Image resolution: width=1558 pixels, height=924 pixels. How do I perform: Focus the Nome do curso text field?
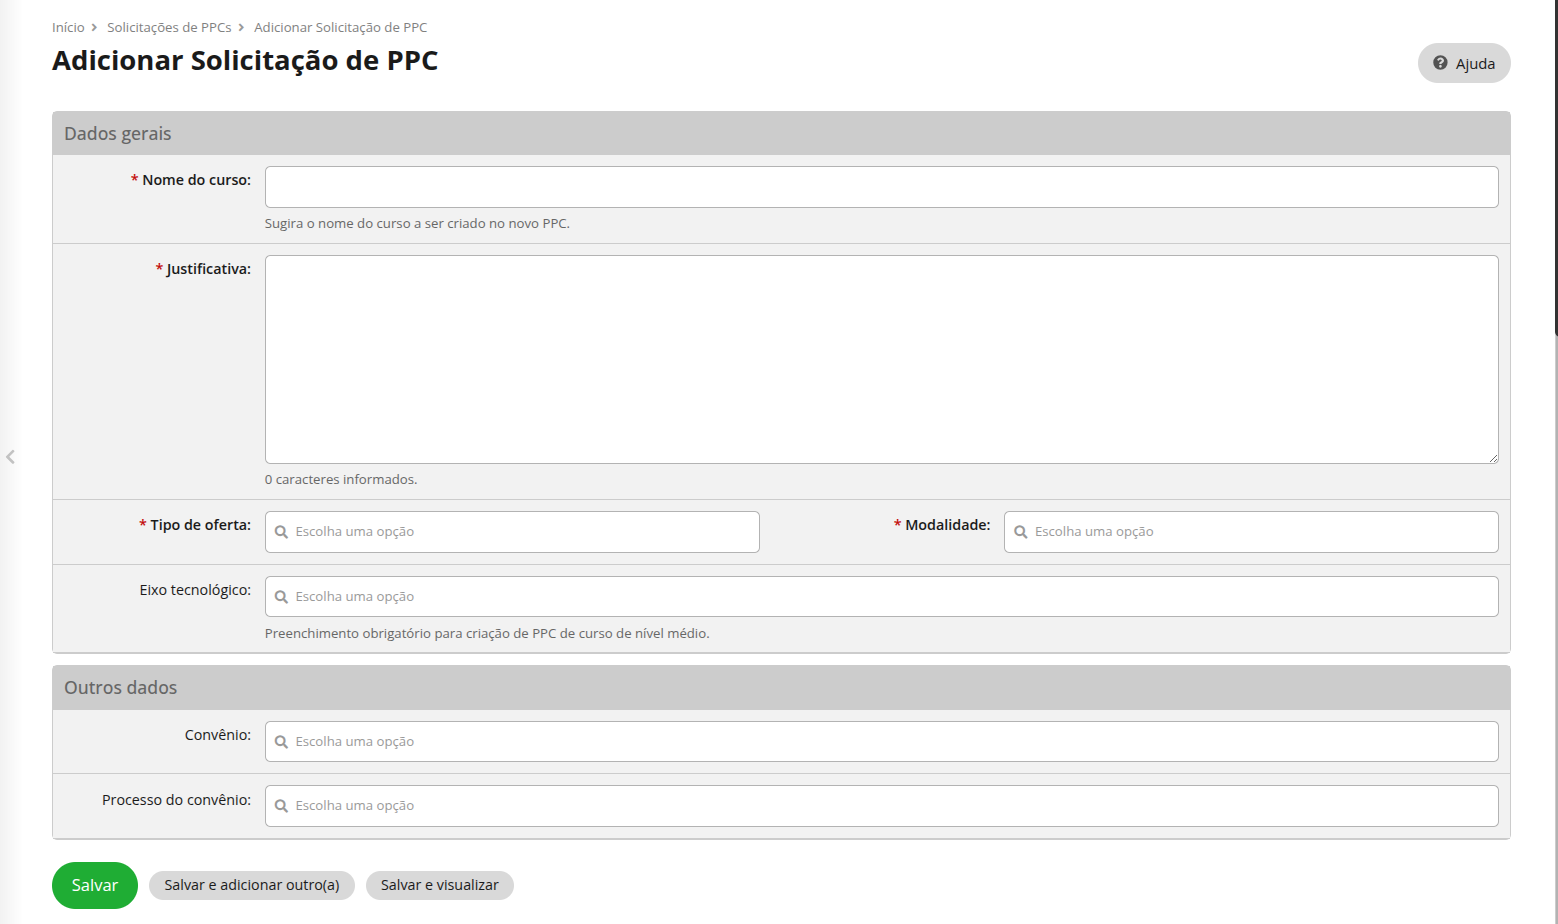[x=880, y=187]
